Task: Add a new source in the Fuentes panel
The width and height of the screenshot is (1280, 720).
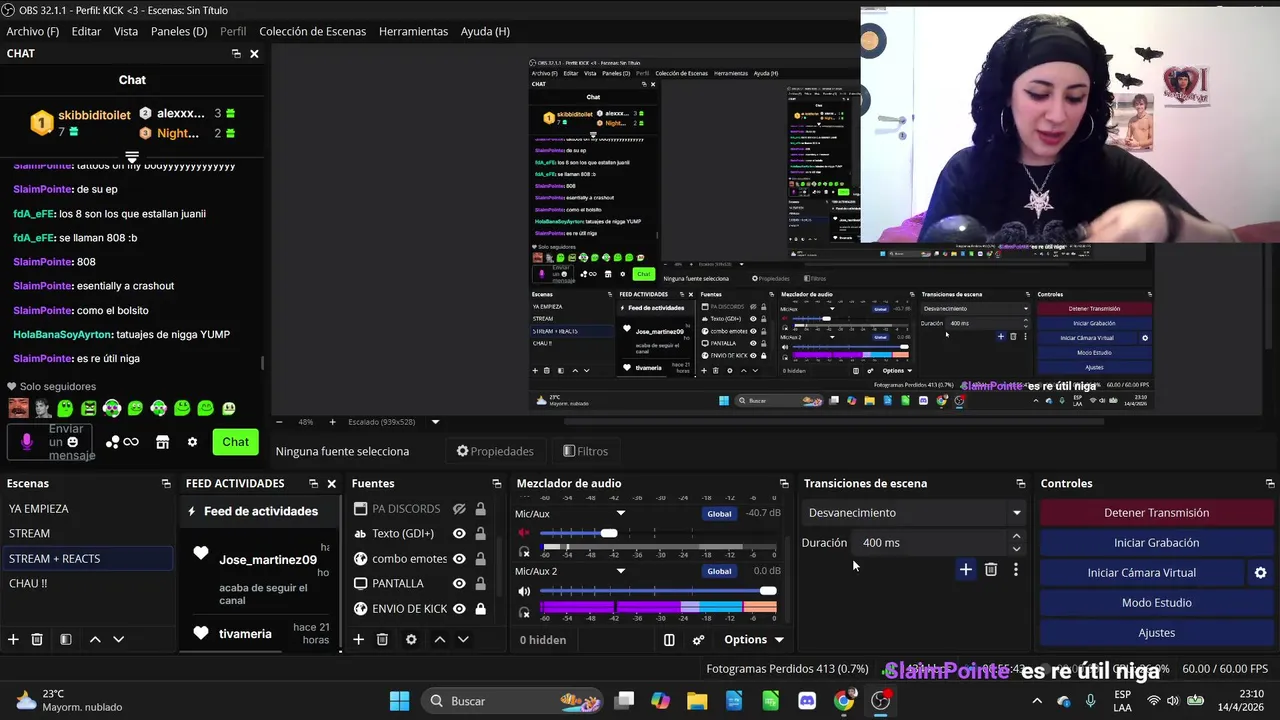Action: point(358,639)
